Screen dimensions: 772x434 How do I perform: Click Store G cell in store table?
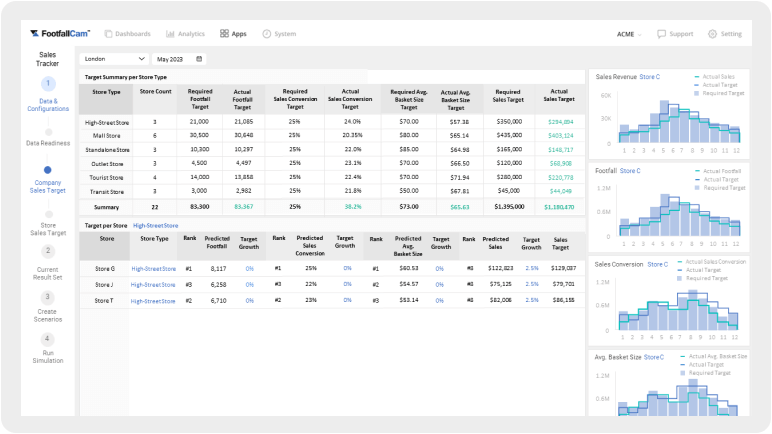[105, 269]
